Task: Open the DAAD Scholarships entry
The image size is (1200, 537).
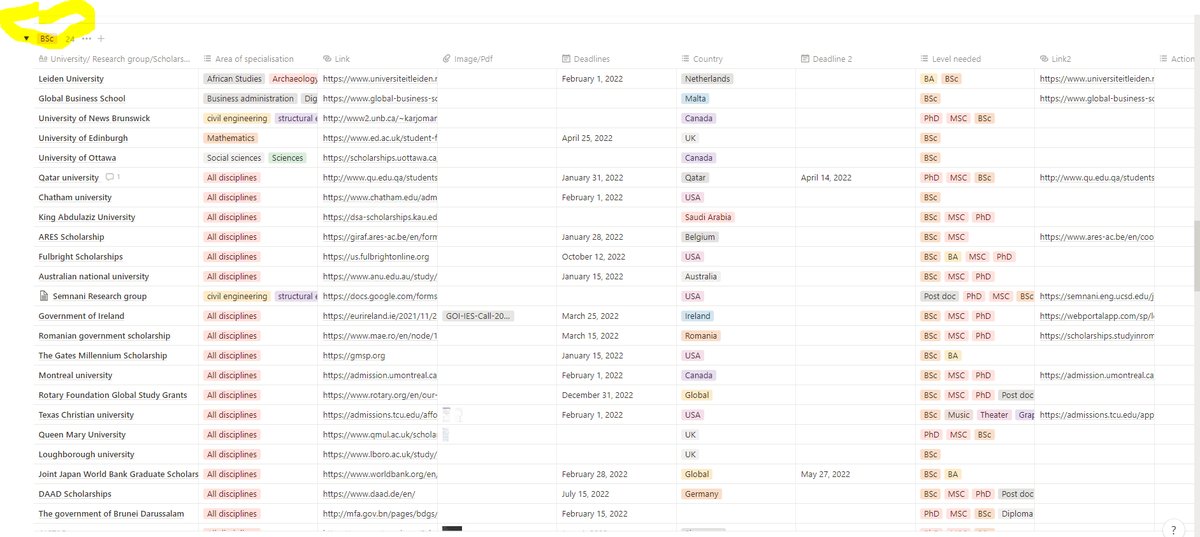Action: [x=75, y=494]
